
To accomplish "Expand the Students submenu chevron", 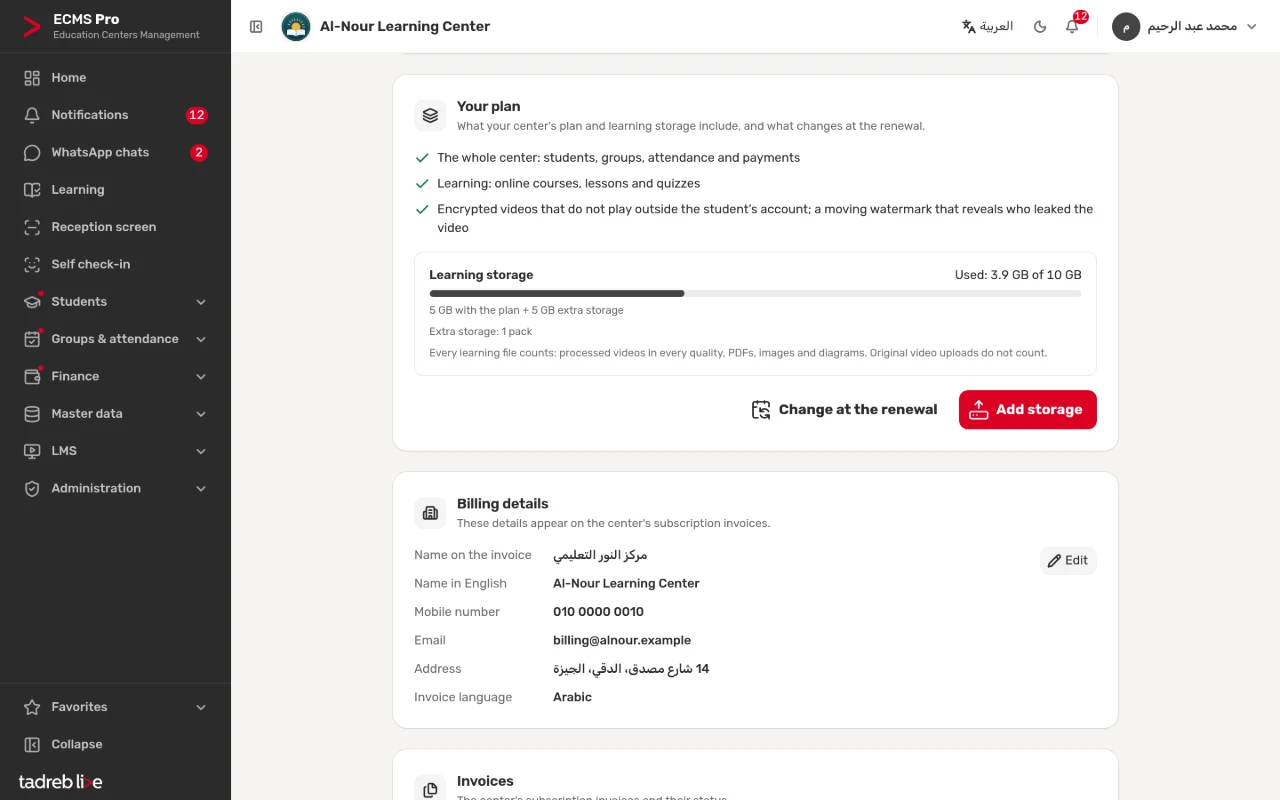I will tap(201, 302).
